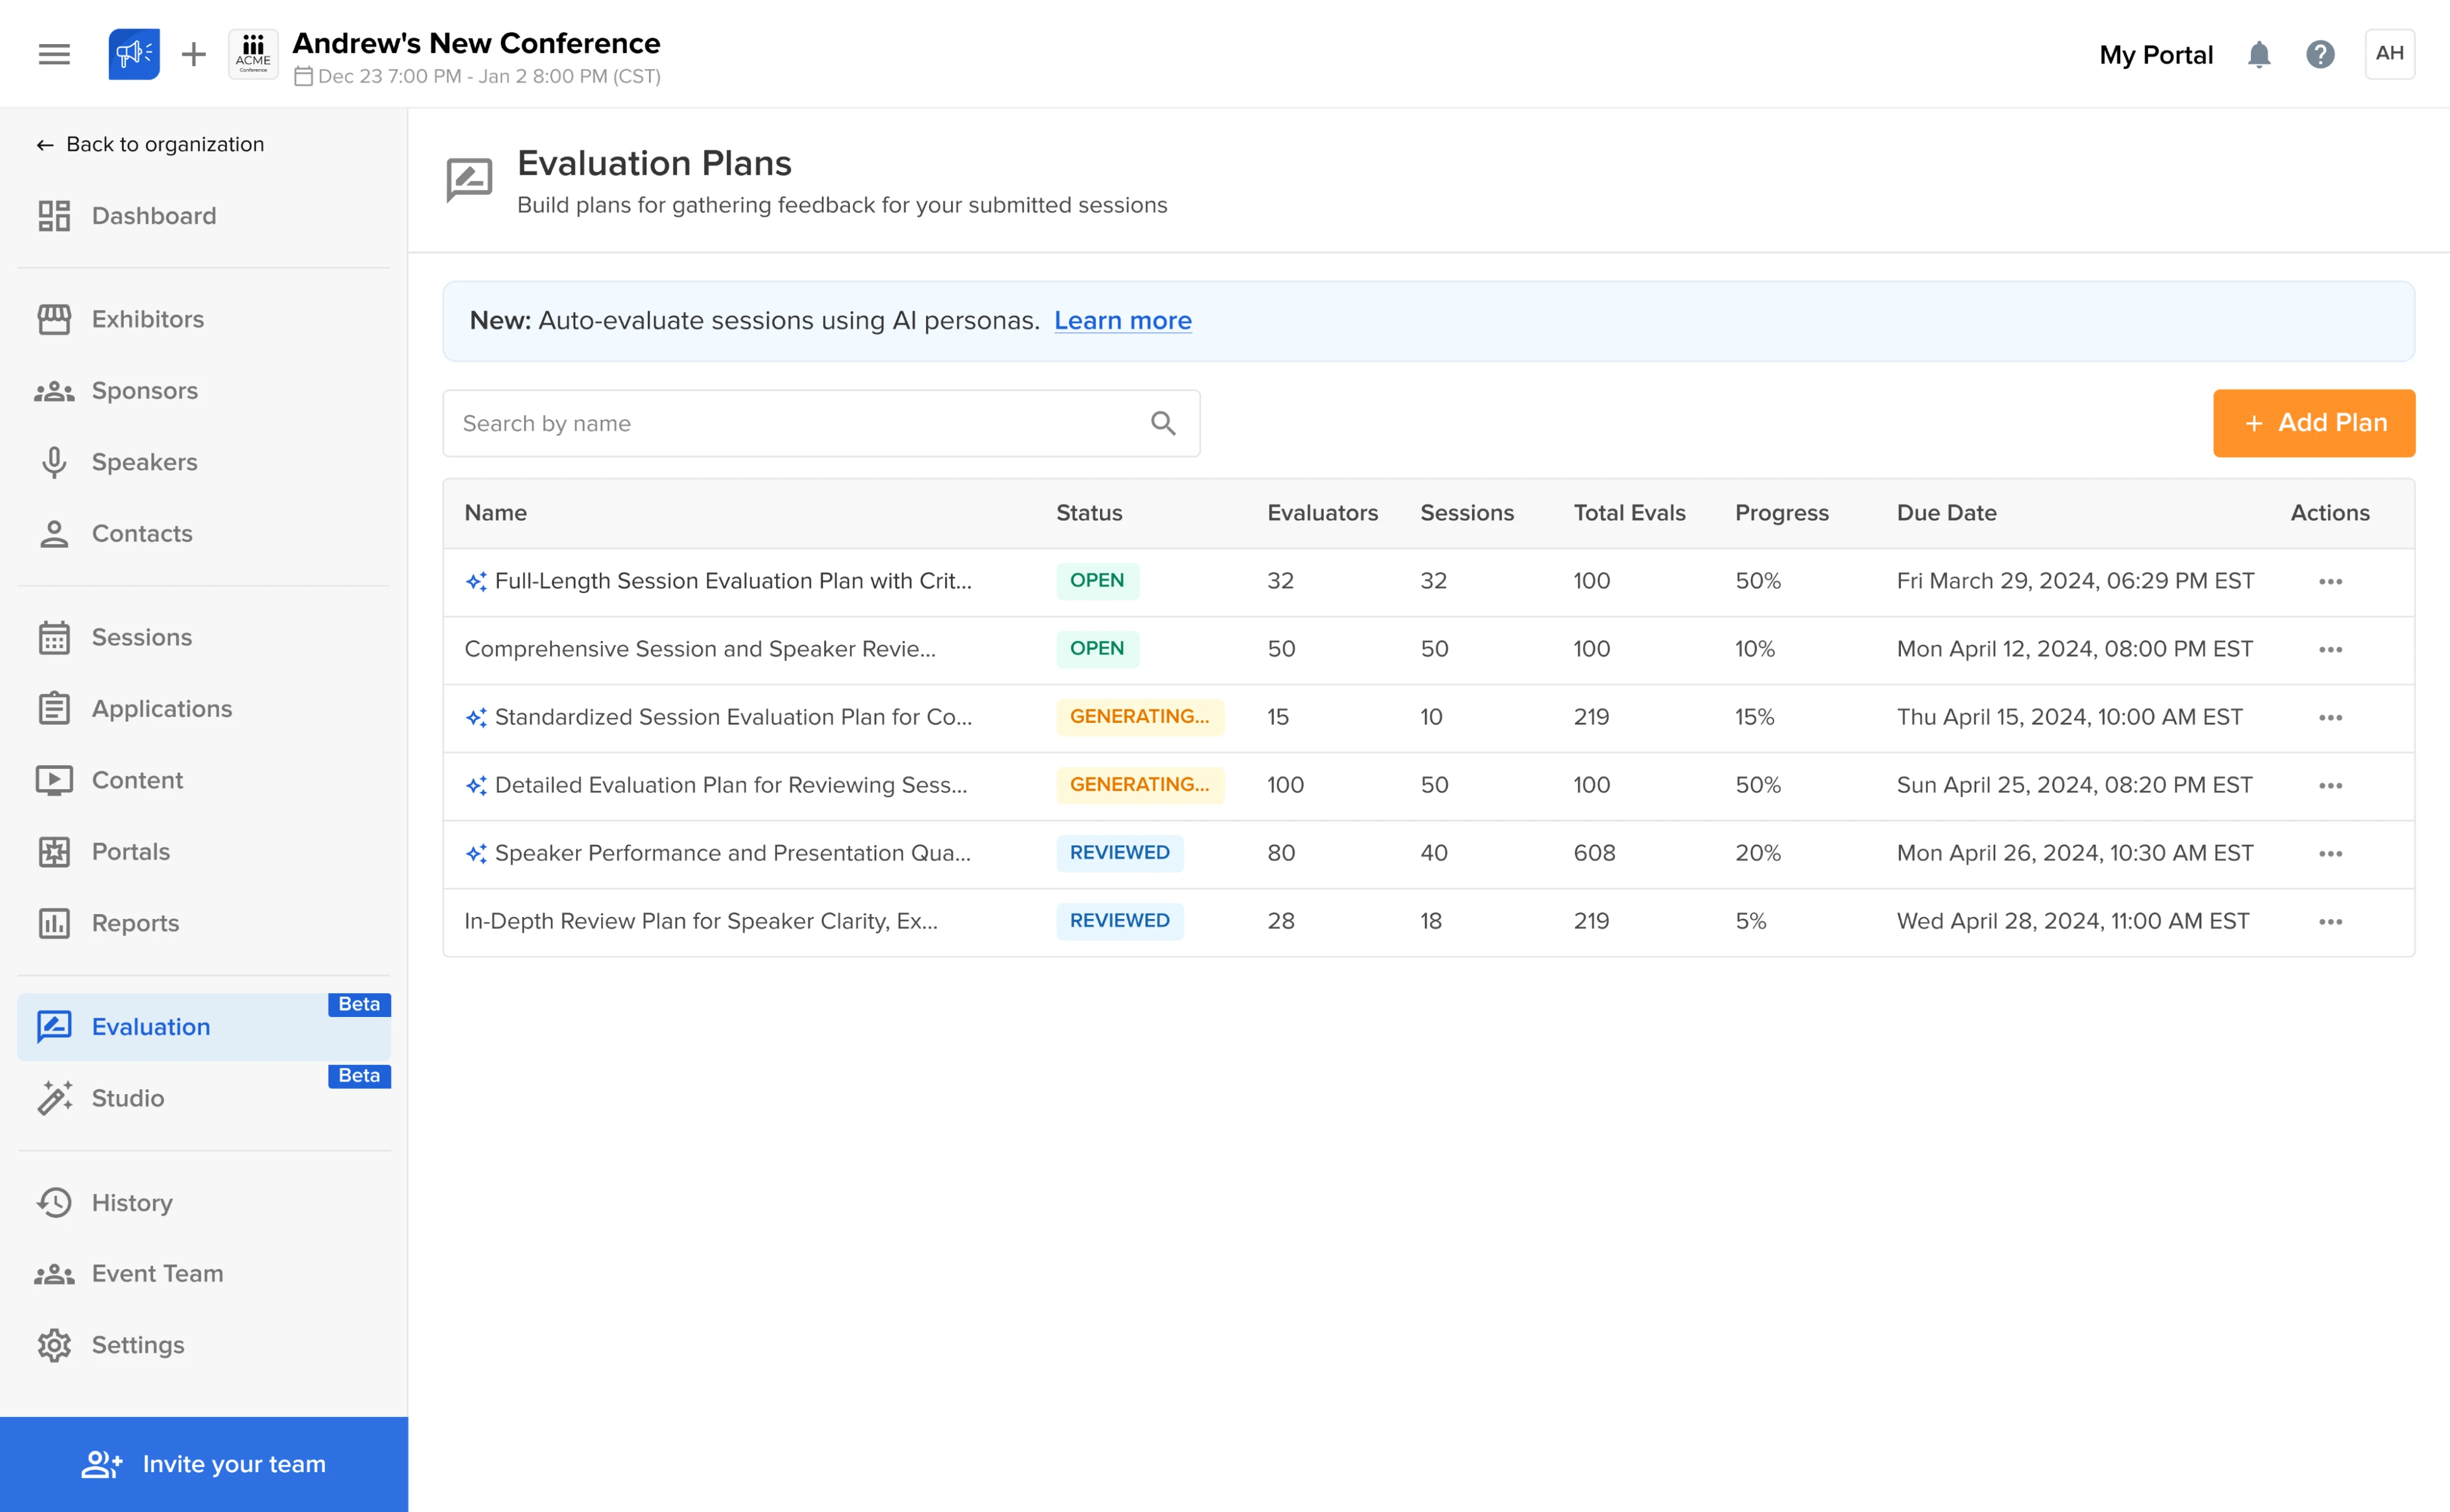Open Reports in the sidebar

[135, 923]
